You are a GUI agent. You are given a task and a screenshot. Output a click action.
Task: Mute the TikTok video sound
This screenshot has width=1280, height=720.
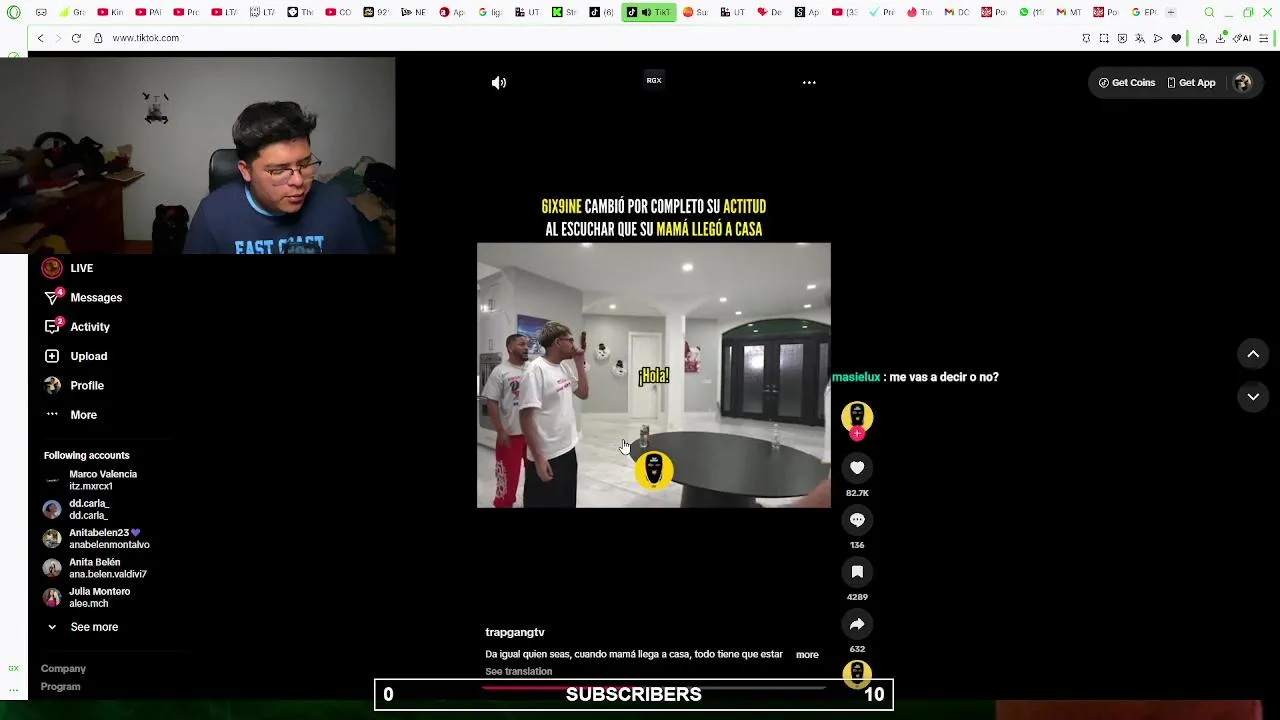click(499, 83)
